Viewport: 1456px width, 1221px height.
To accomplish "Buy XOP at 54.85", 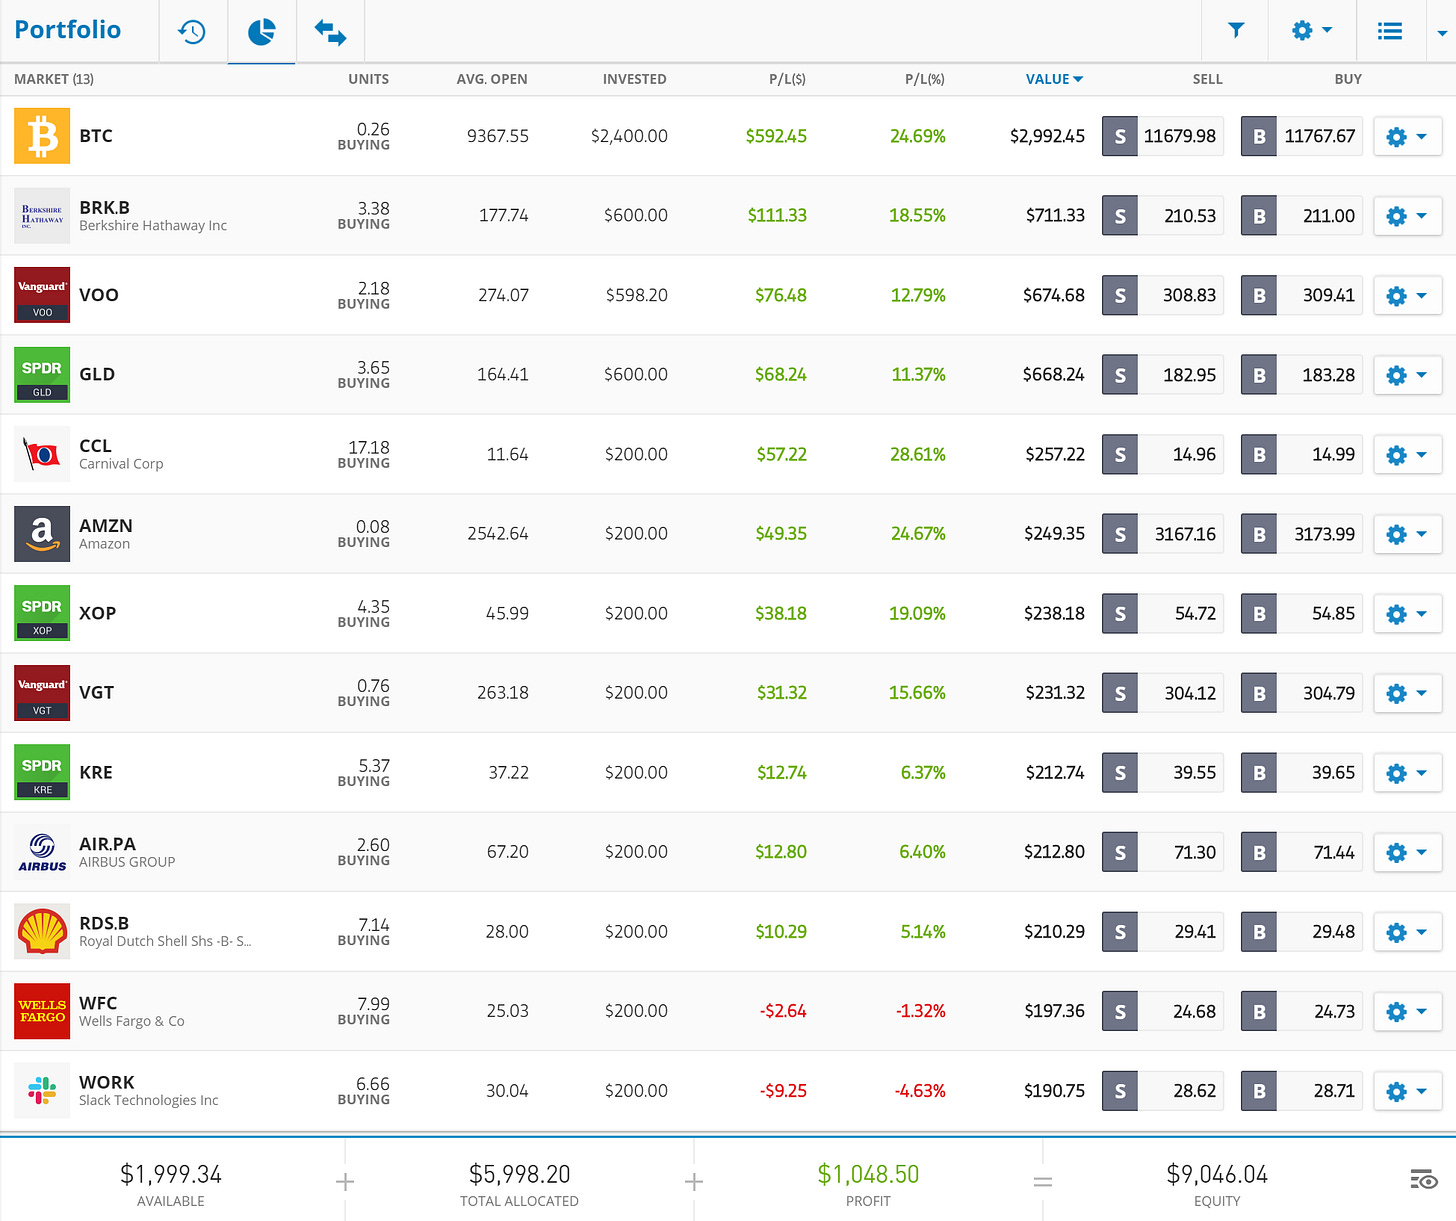I will tap(1302, 613).
